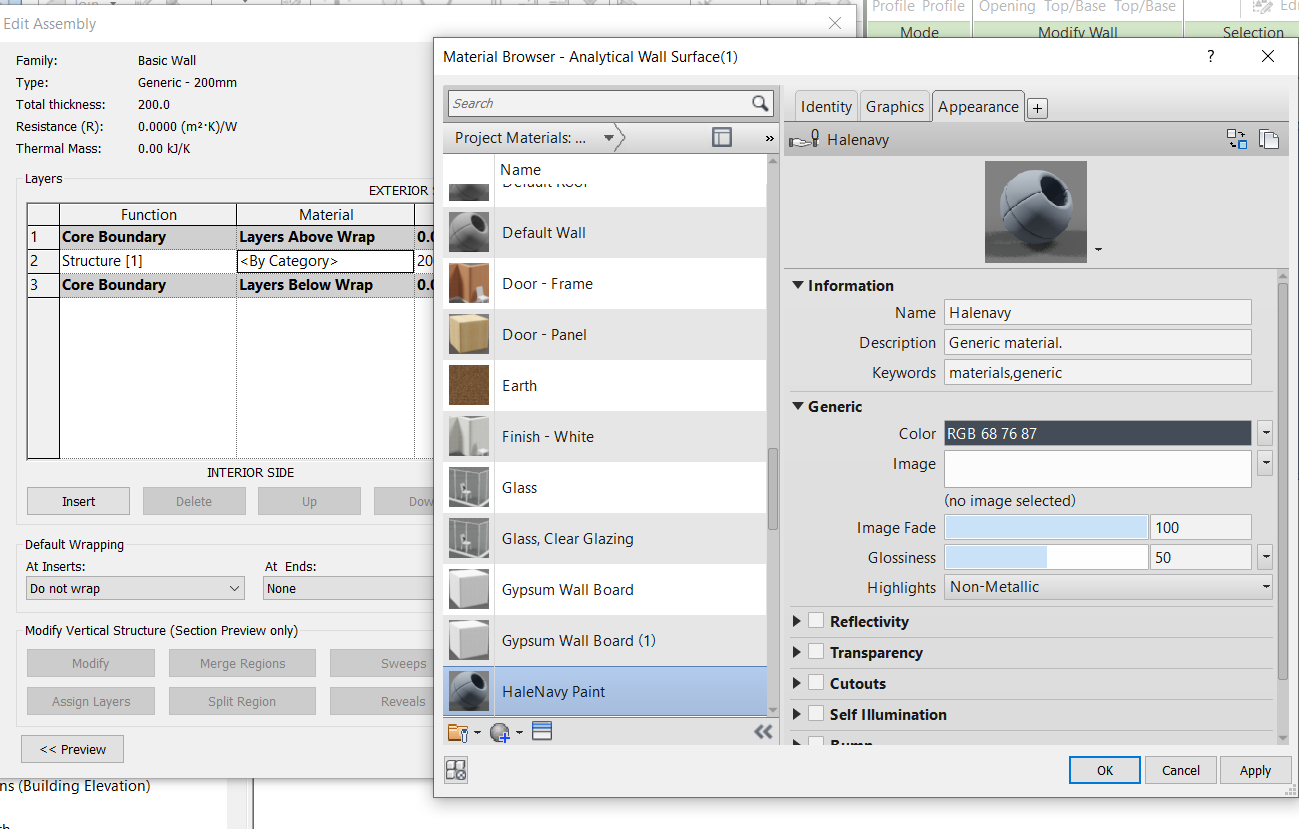Open the Color options dropdown arrow

[x=1265, y=434]
